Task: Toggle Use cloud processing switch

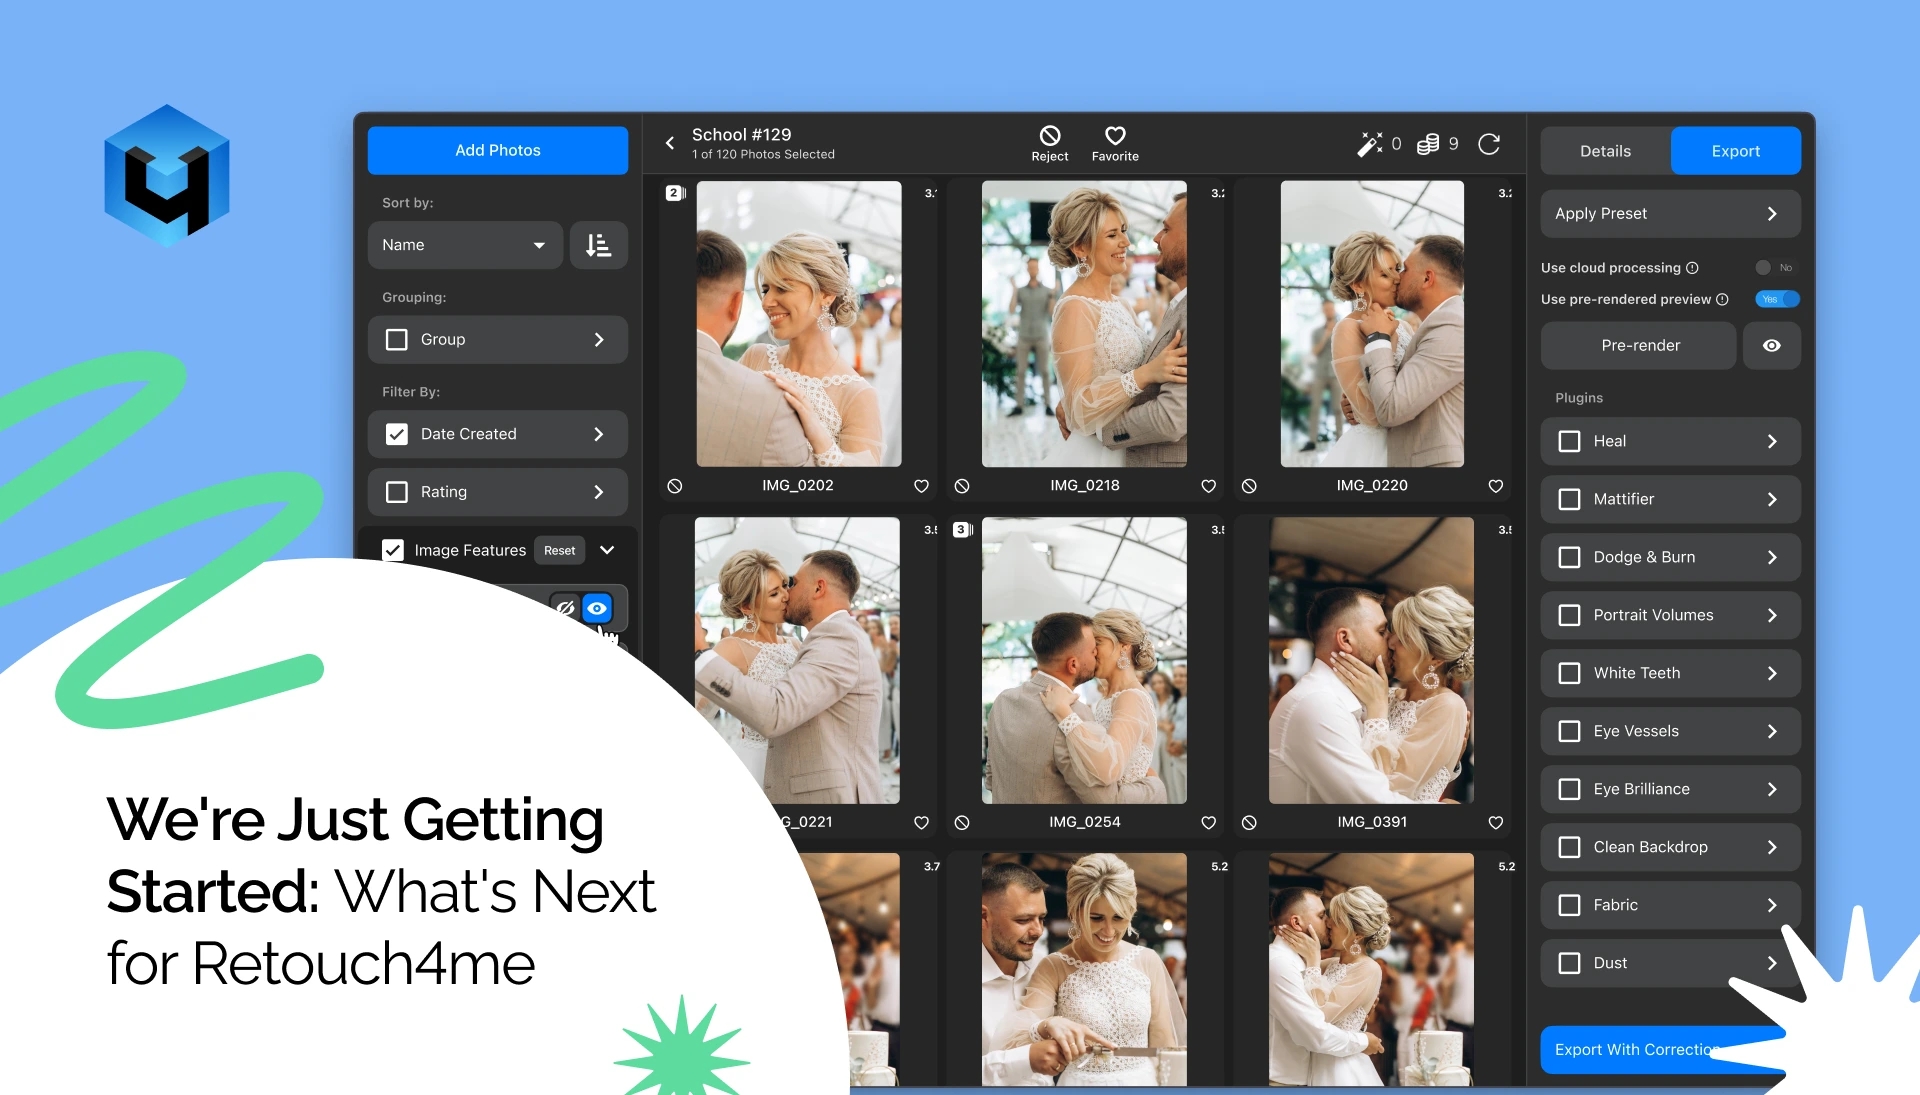Action: coord(1776,268)
